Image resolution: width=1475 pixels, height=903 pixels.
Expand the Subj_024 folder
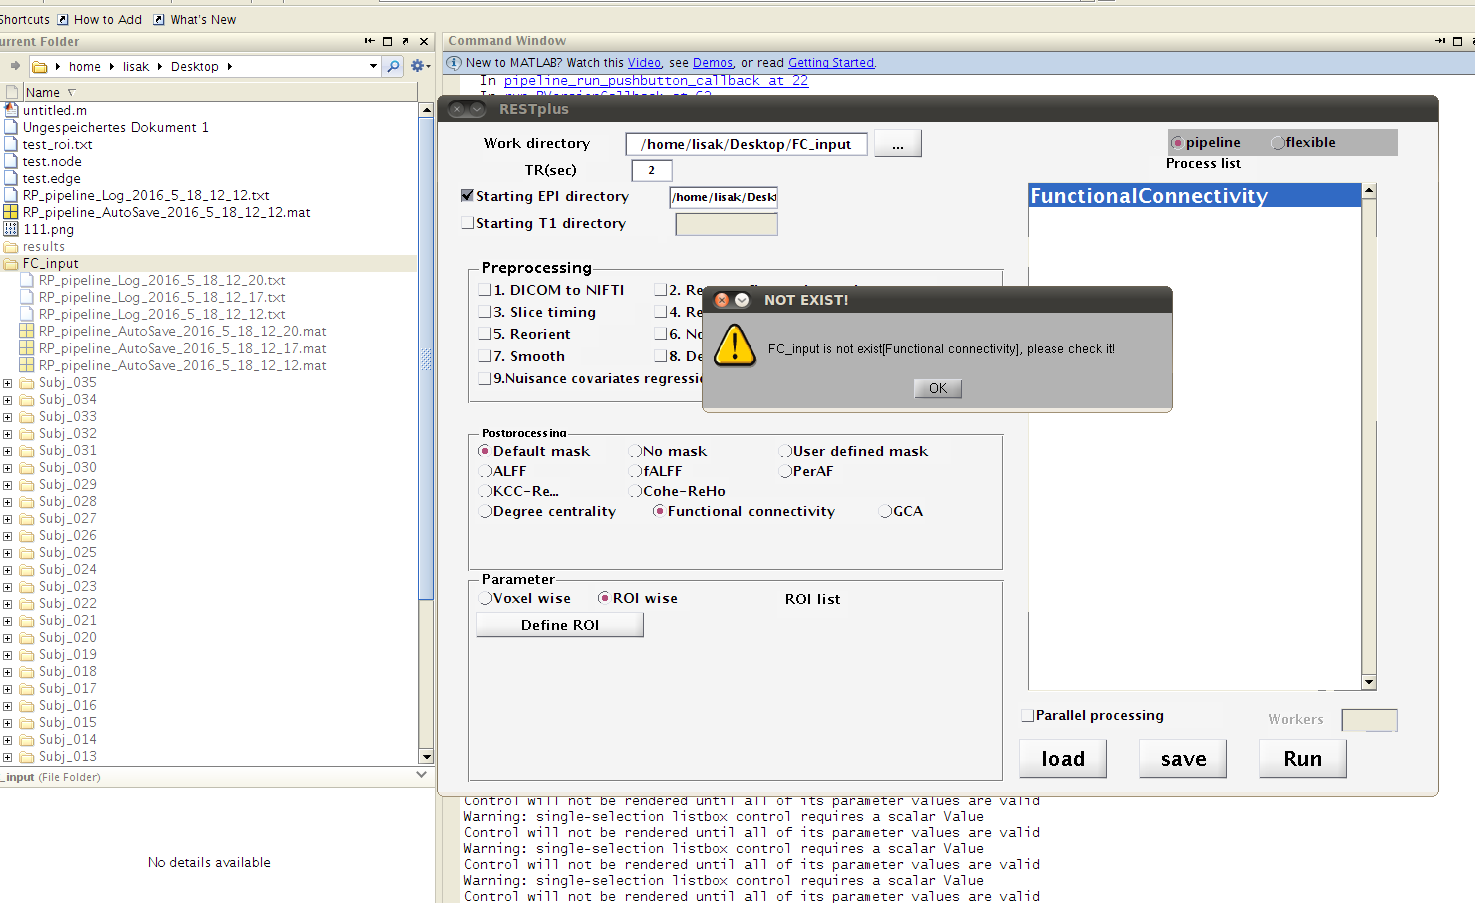click(8, 570)
